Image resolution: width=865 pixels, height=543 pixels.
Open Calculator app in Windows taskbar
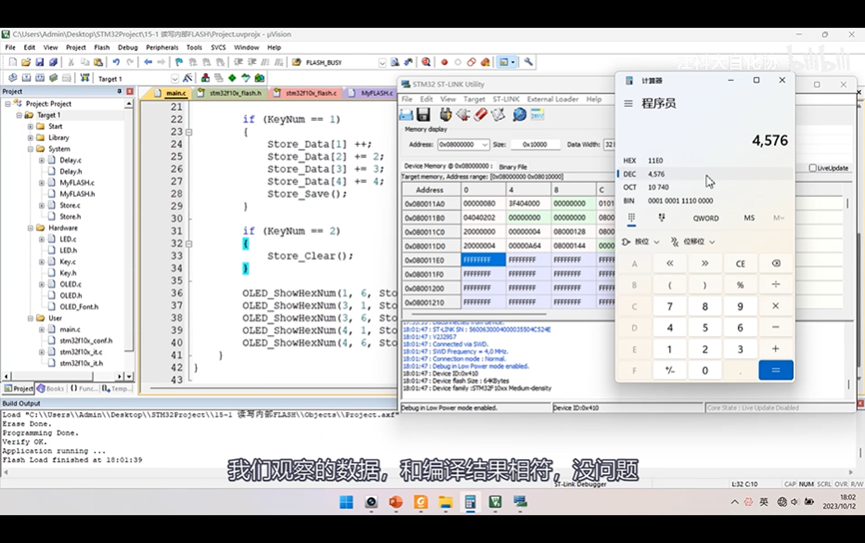[x=470, y=502]
